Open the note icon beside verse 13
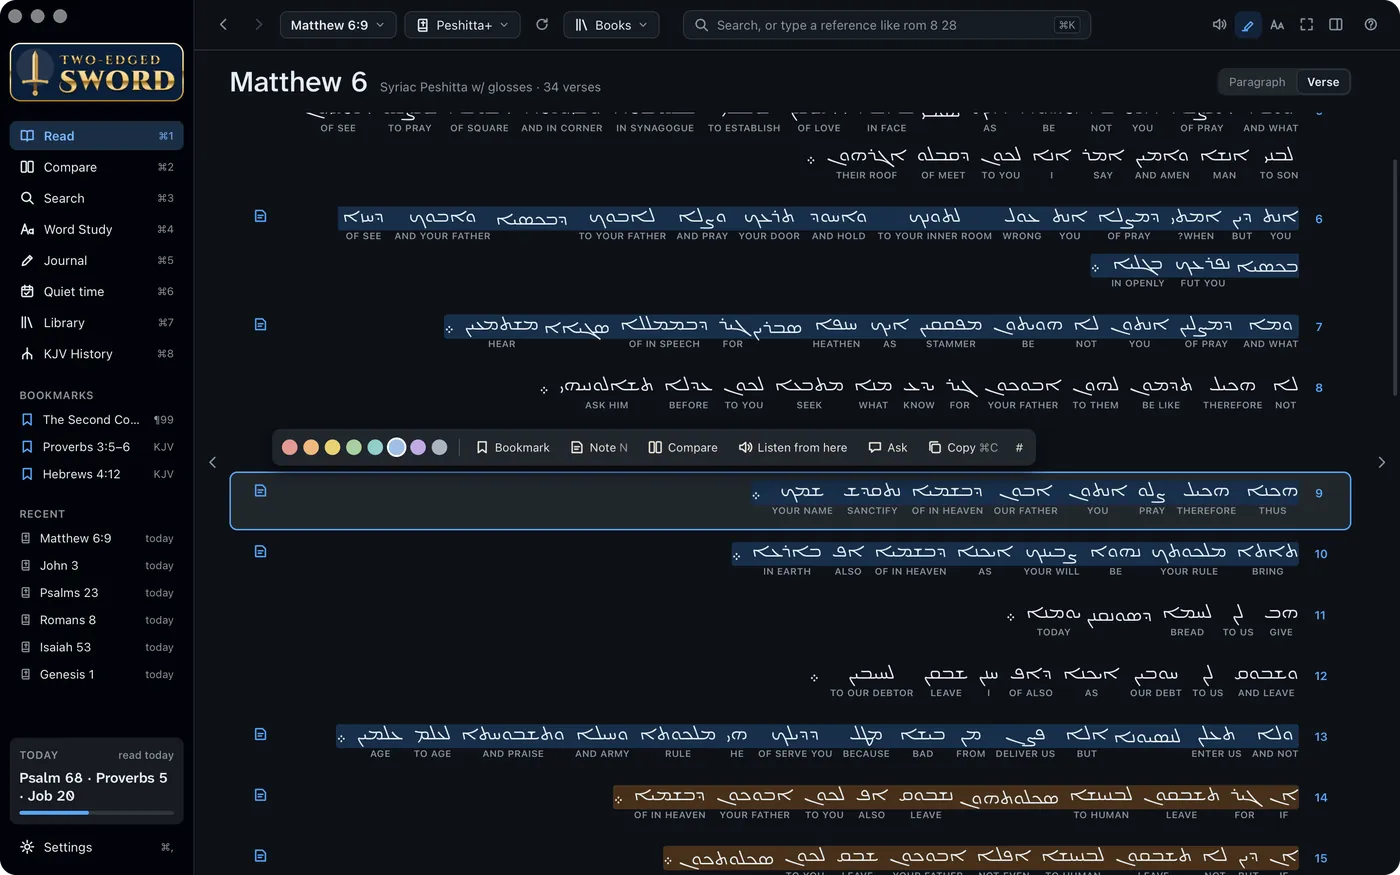Image resolution: width=1400 pixels, height=875 pixels. pos(260,734)
